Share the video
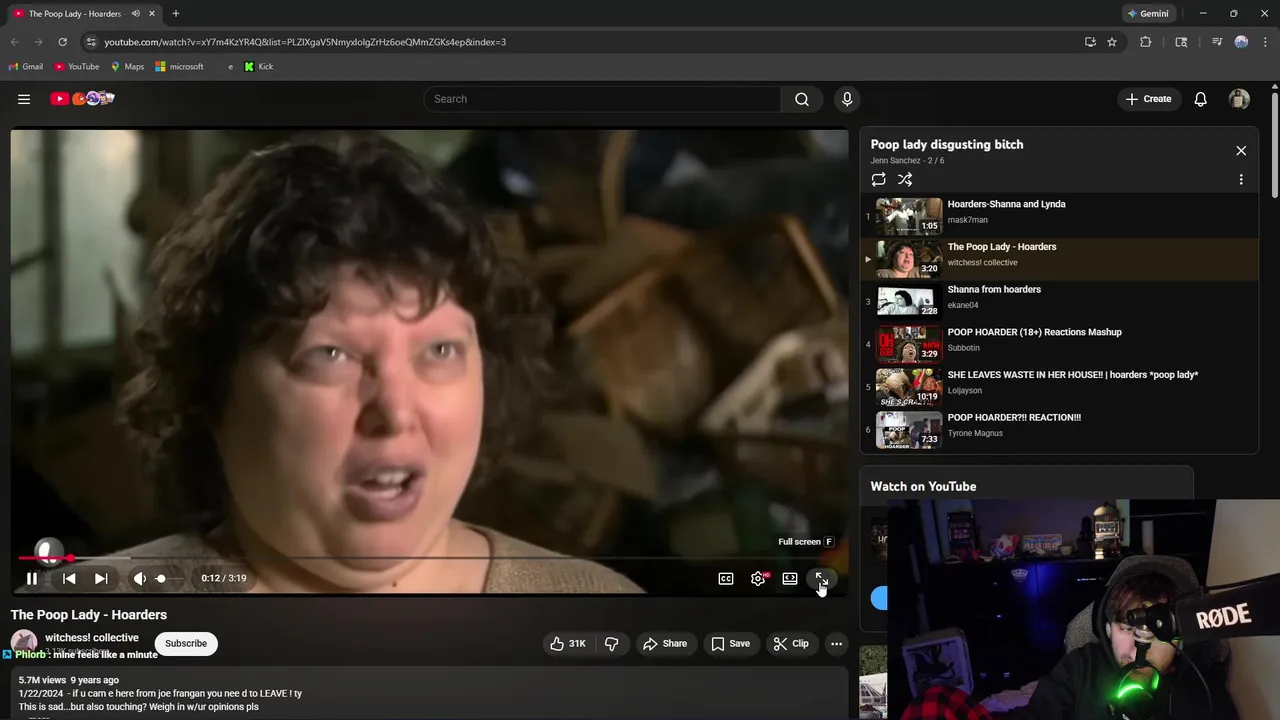 tap(665, 644)
